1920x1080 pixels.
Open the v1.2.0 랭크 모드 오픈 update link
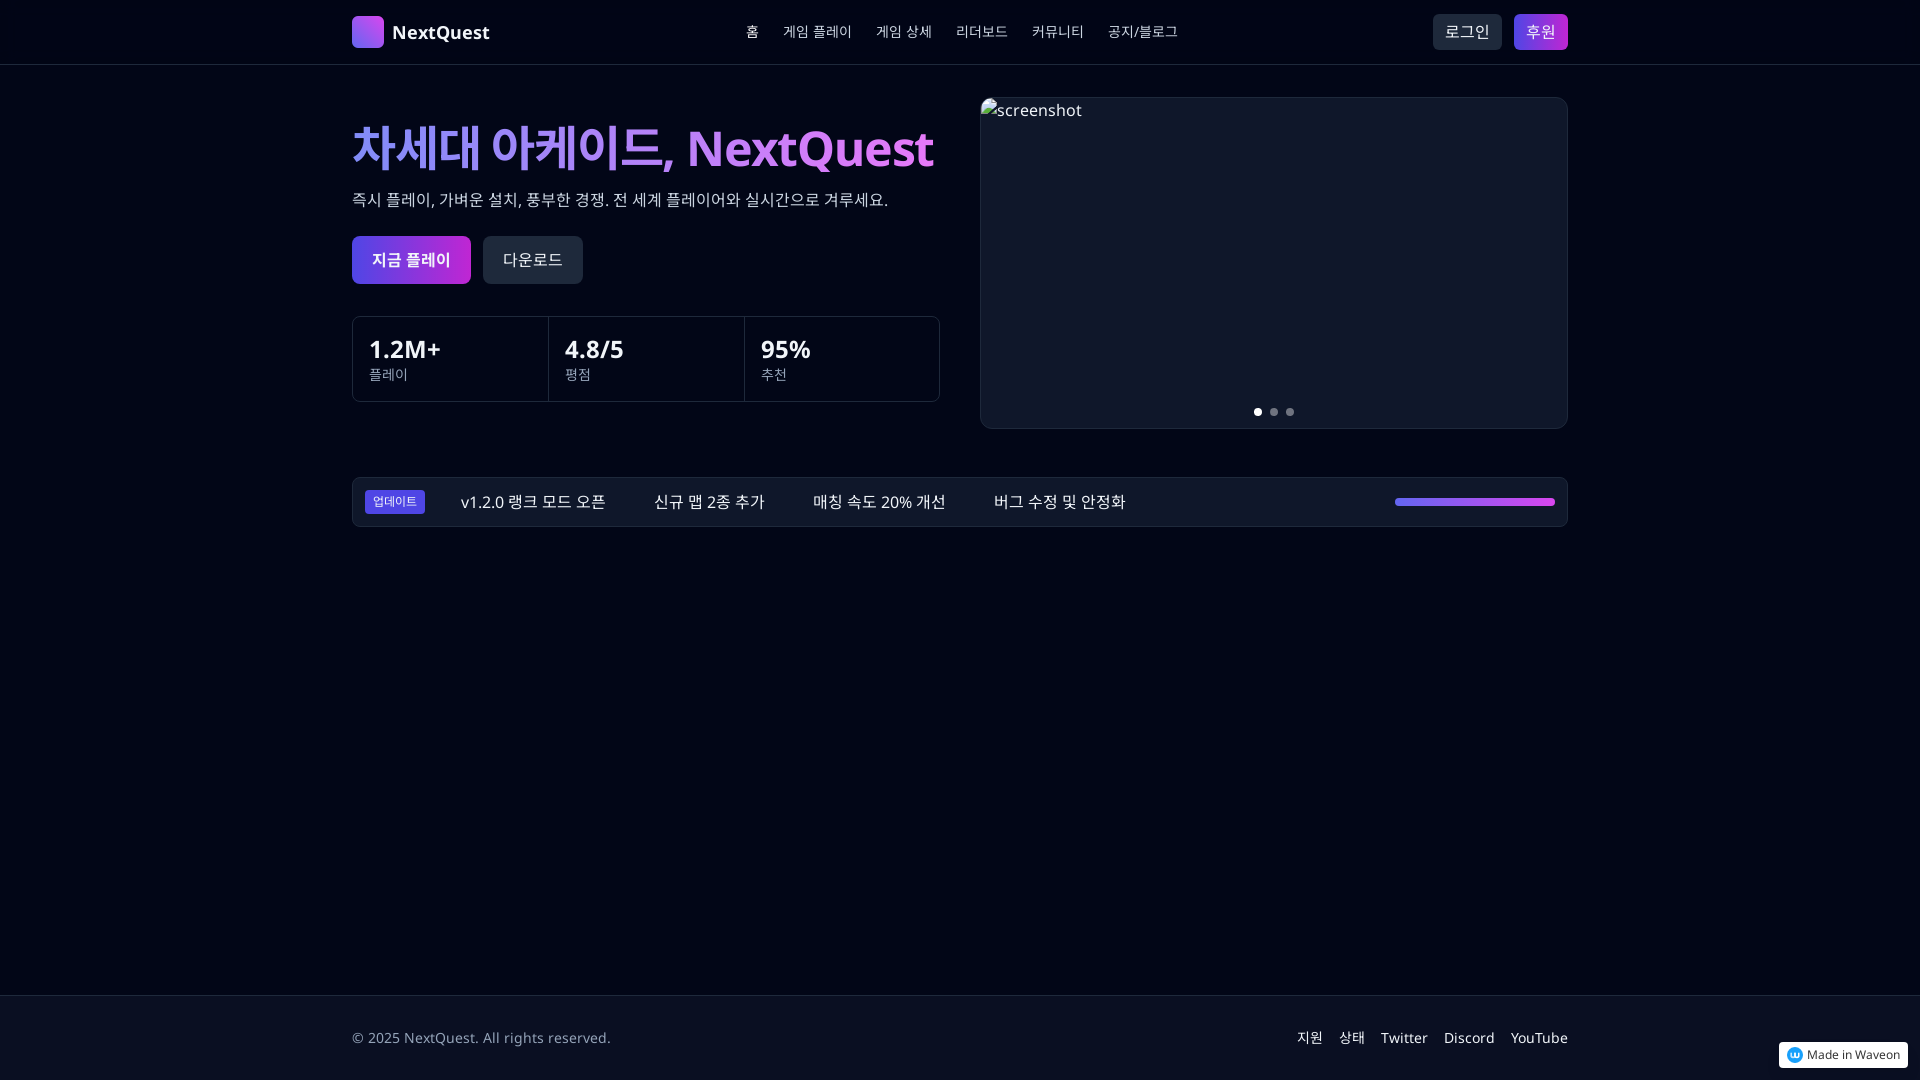(x=532, y=501)
